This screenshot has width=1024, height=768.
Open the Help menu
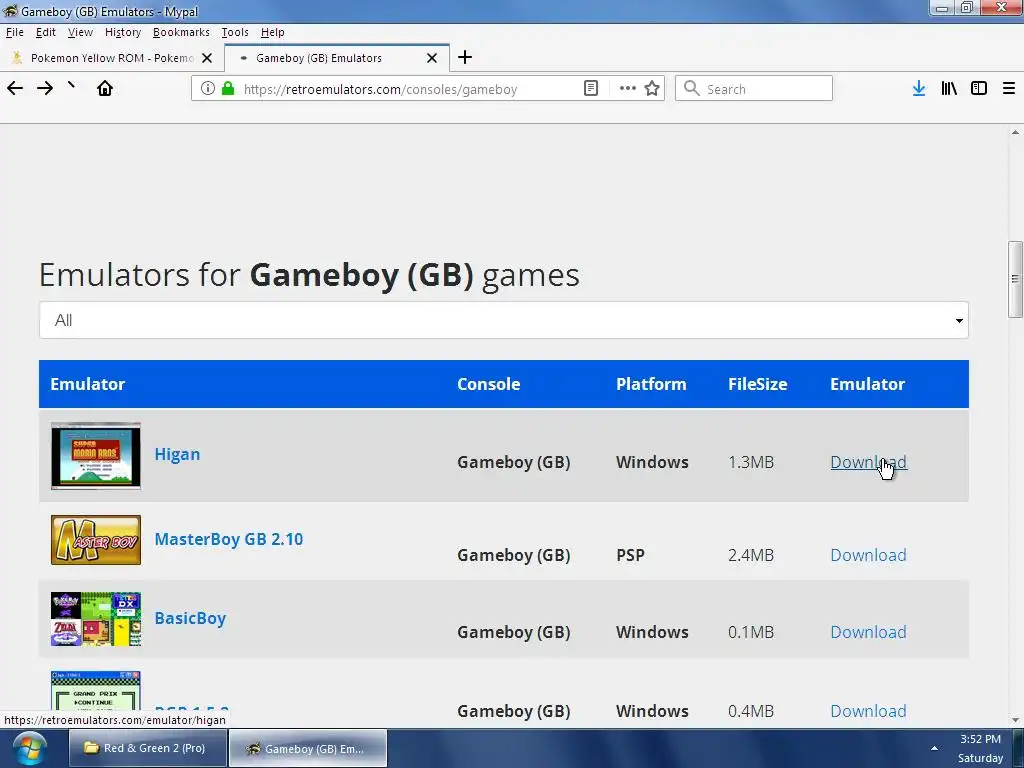point(272,32)
